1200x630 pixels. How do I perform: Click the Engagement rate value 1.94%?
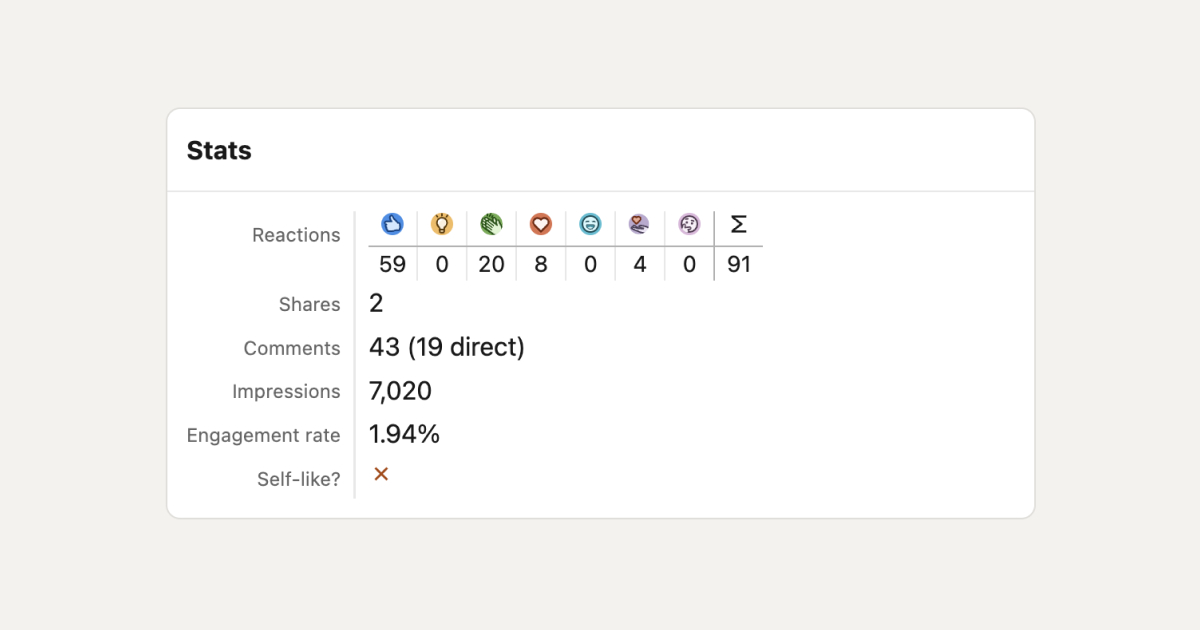point(404,434)
